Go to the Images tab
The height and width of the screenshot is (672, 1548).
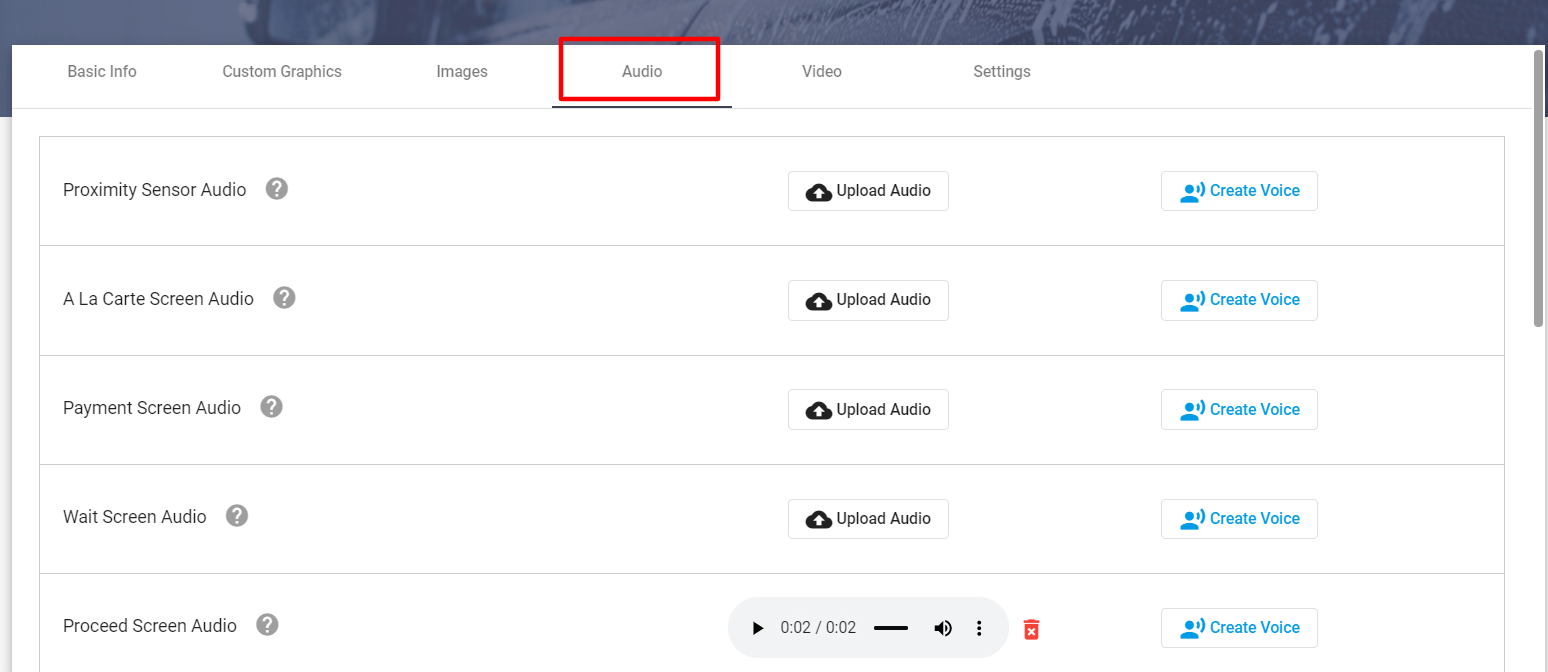462,72
